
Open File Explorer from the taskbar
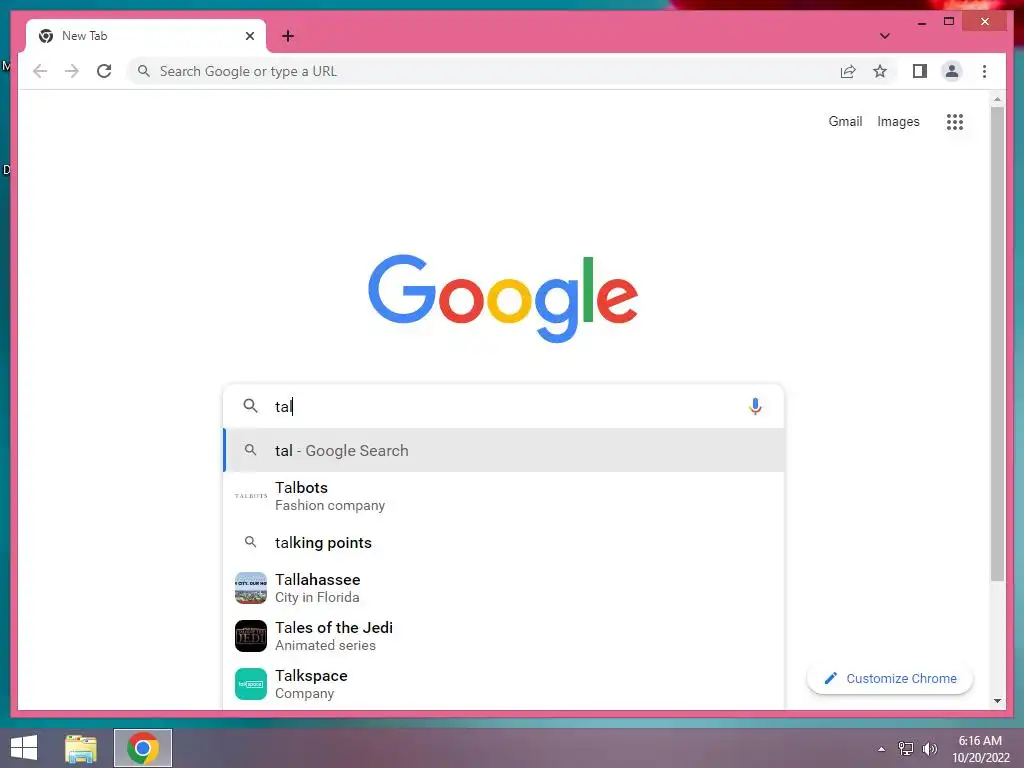(x=81, y=748)
